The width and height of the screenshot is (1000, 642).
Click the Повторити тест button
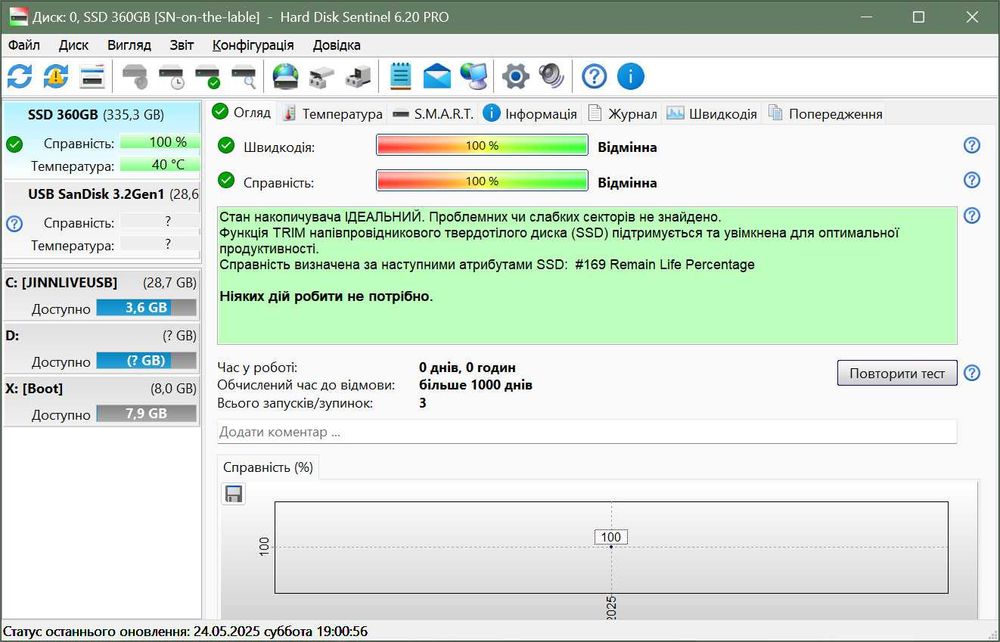(897, 374)
